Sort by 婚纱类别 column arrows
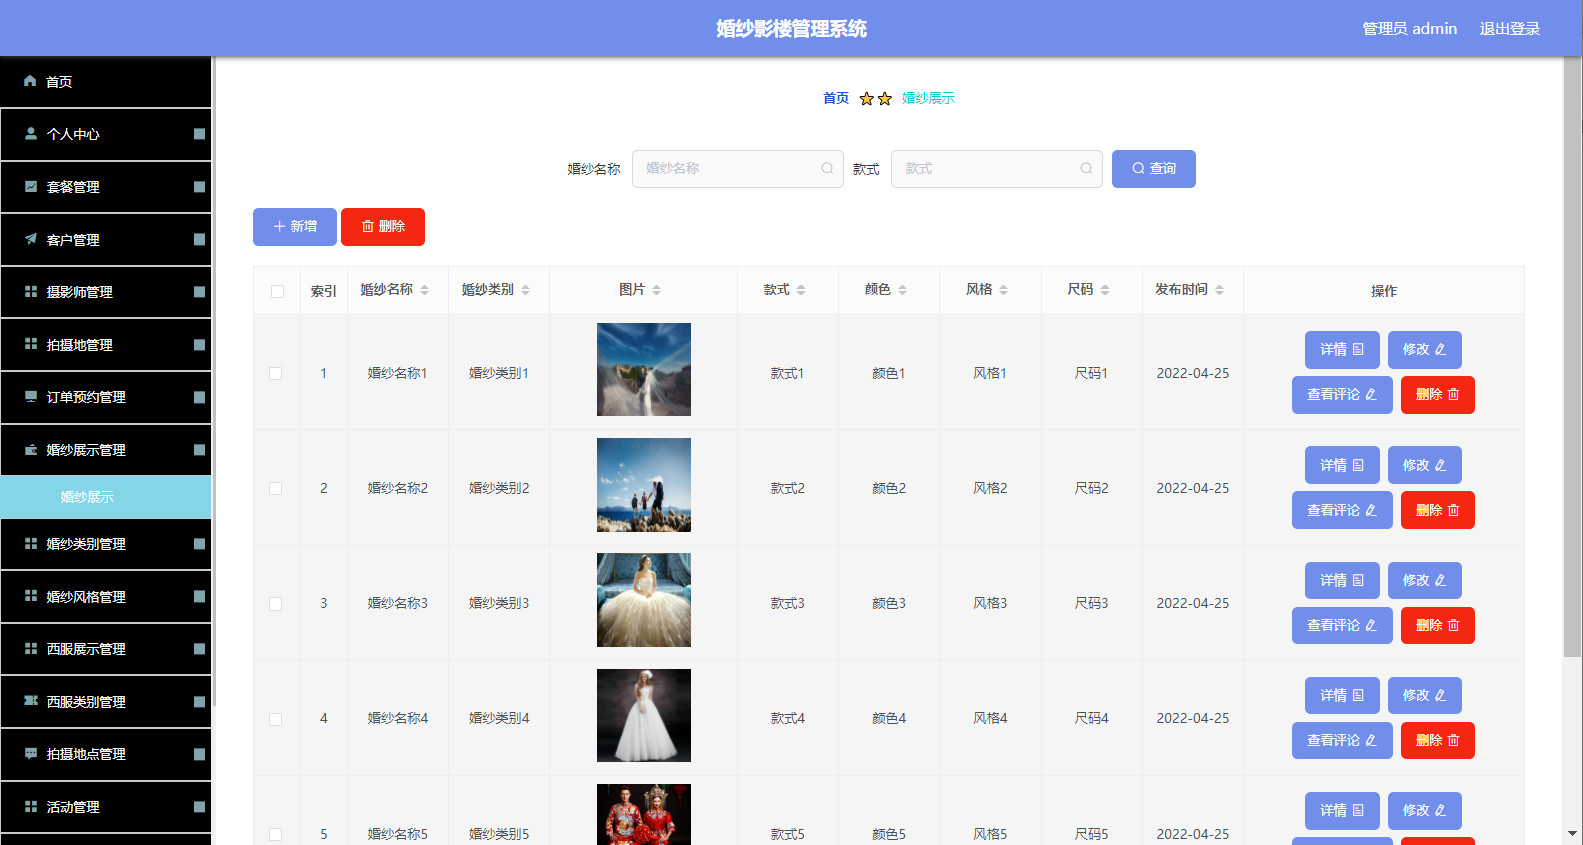1583x845 pixels. [x=526, y=290]
